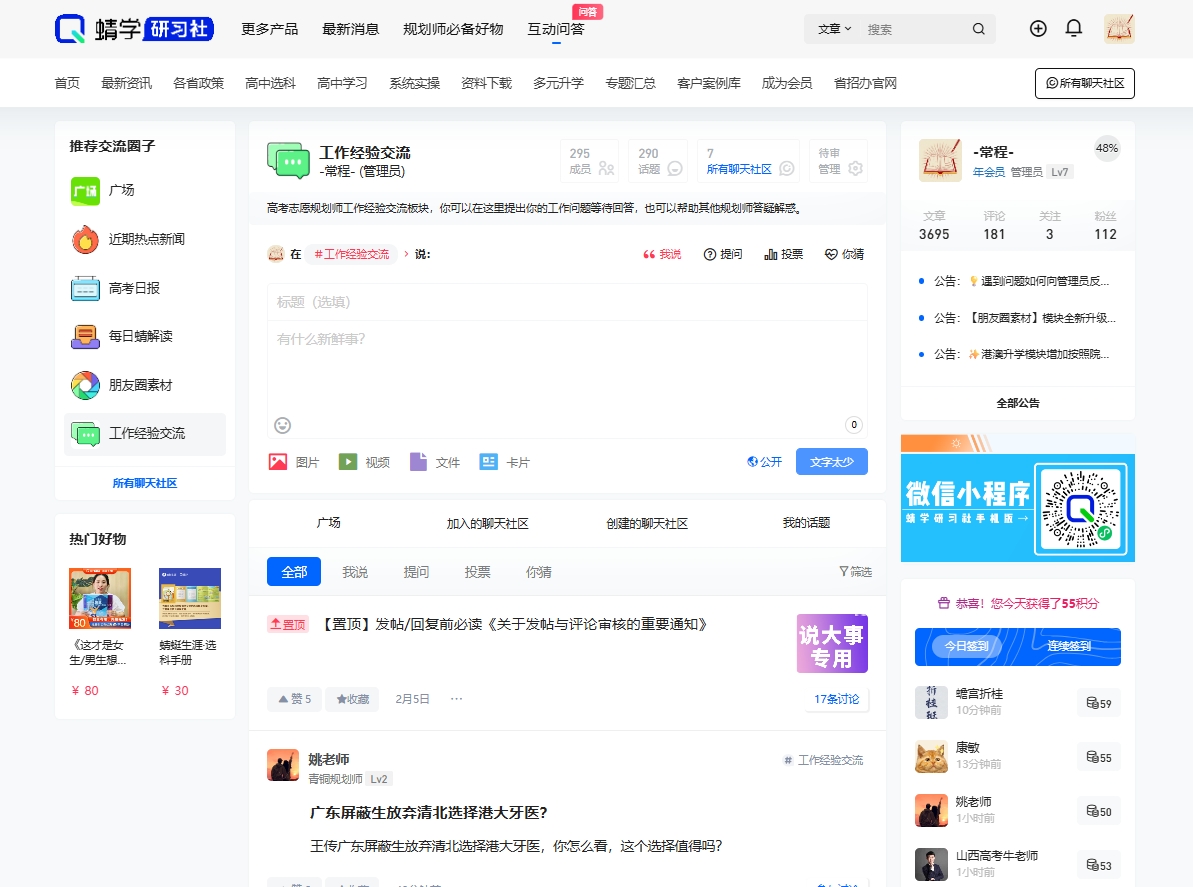
Task: Expand more options on the pinned post
Action: click(456, 699)
